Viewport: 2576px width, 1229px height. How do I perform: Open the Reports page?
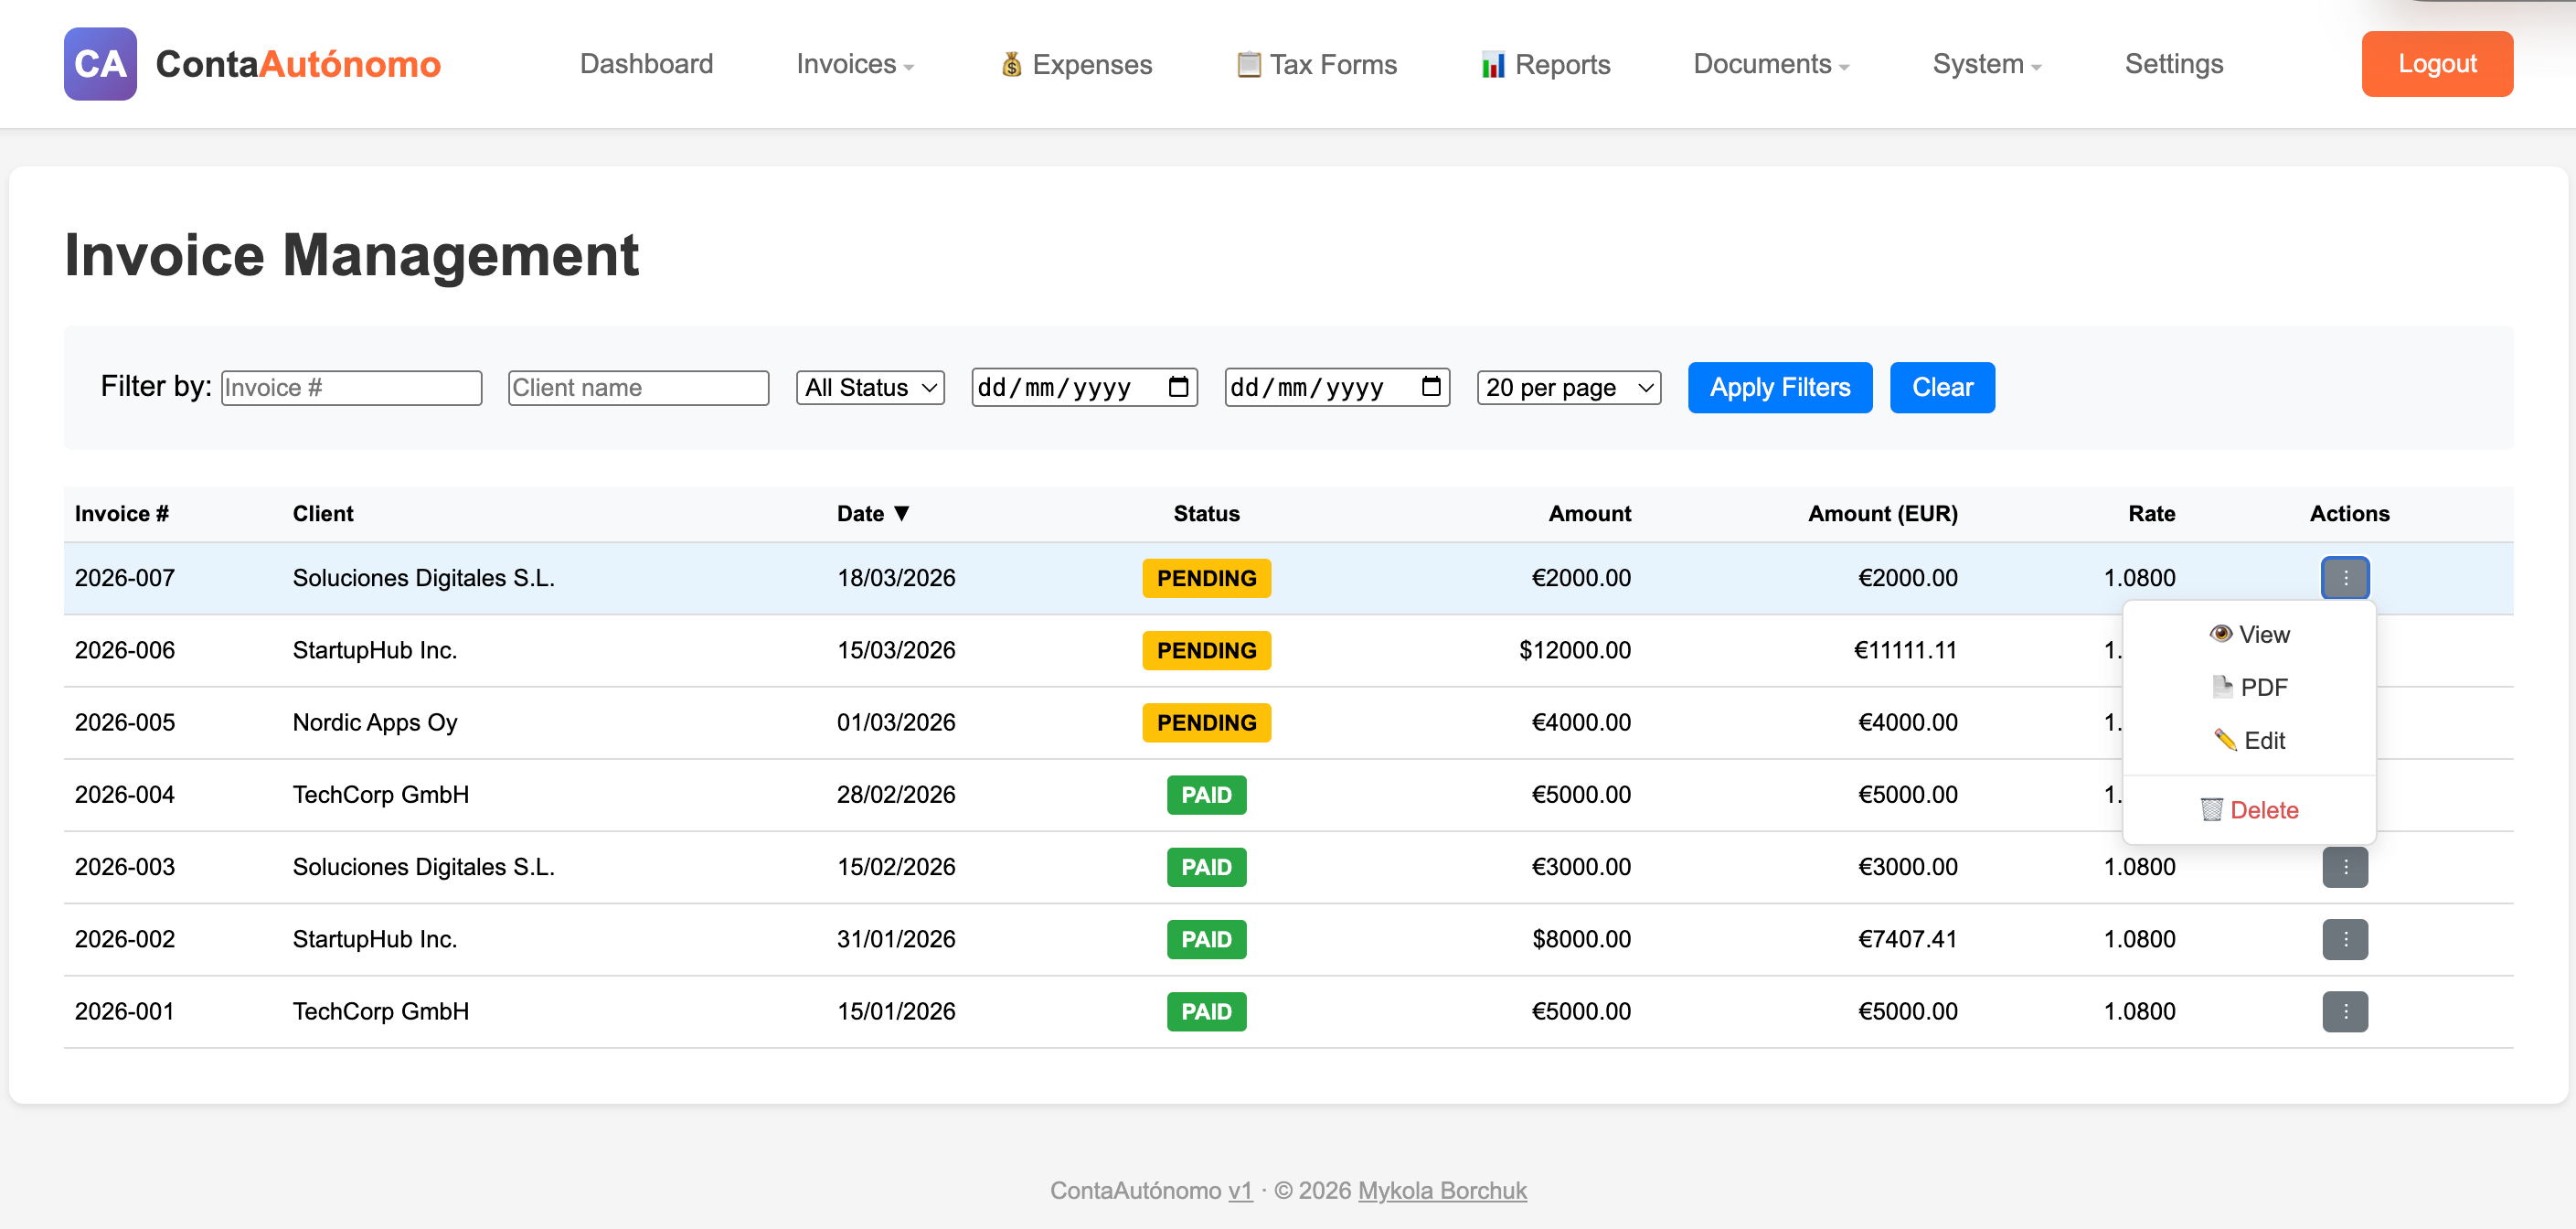tap(1545, 64)
